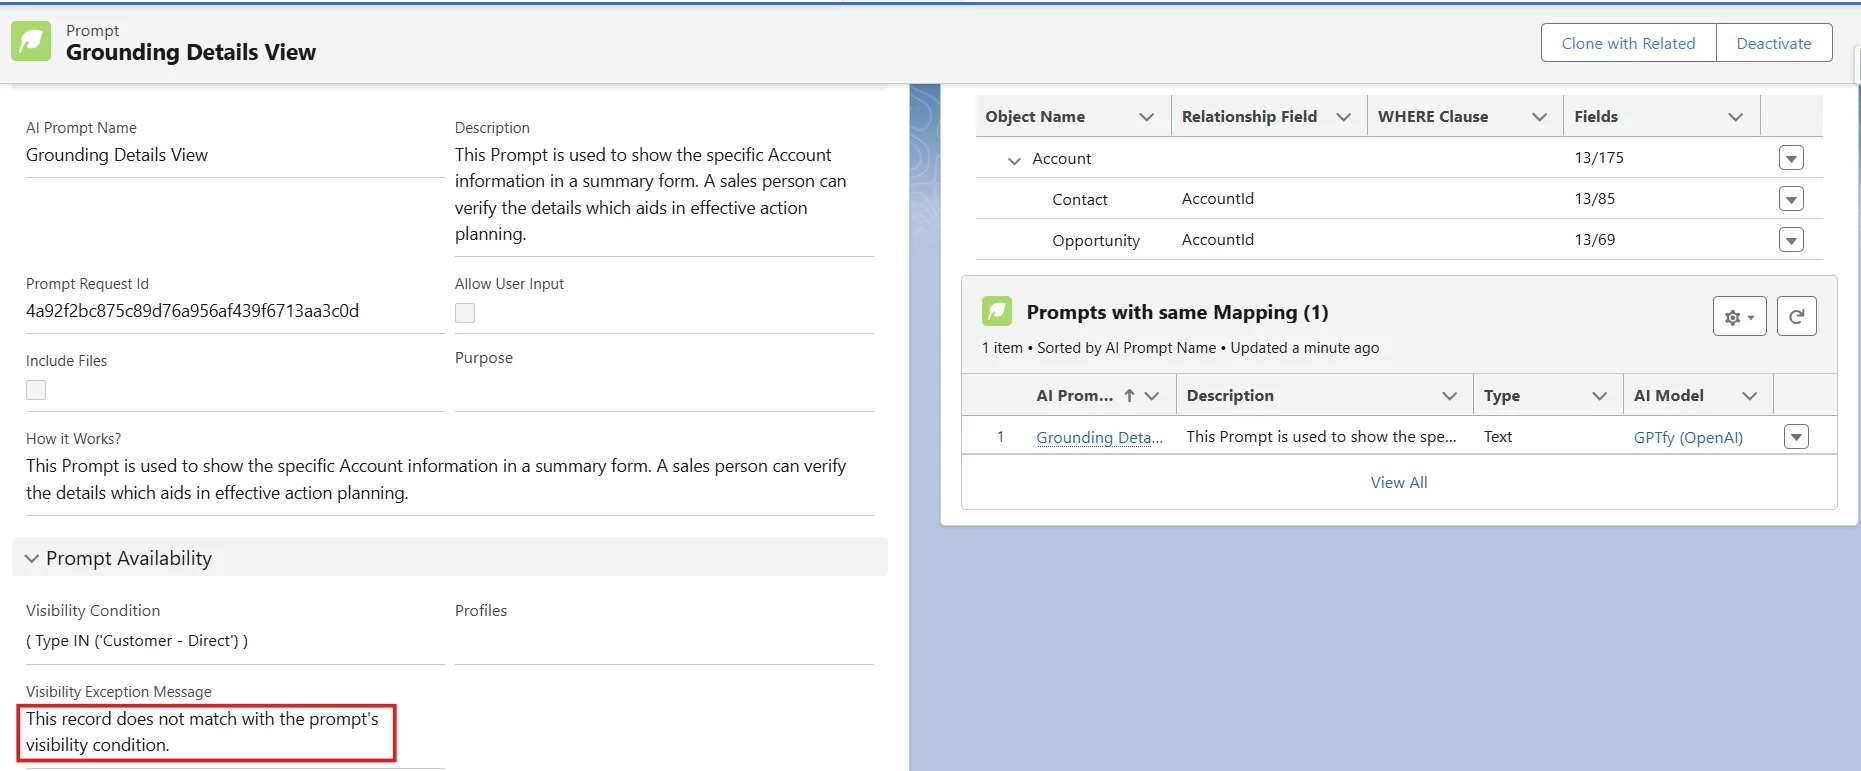Toggle the Include Files checkbox
1861x771 pixels.
coord(36,390)
